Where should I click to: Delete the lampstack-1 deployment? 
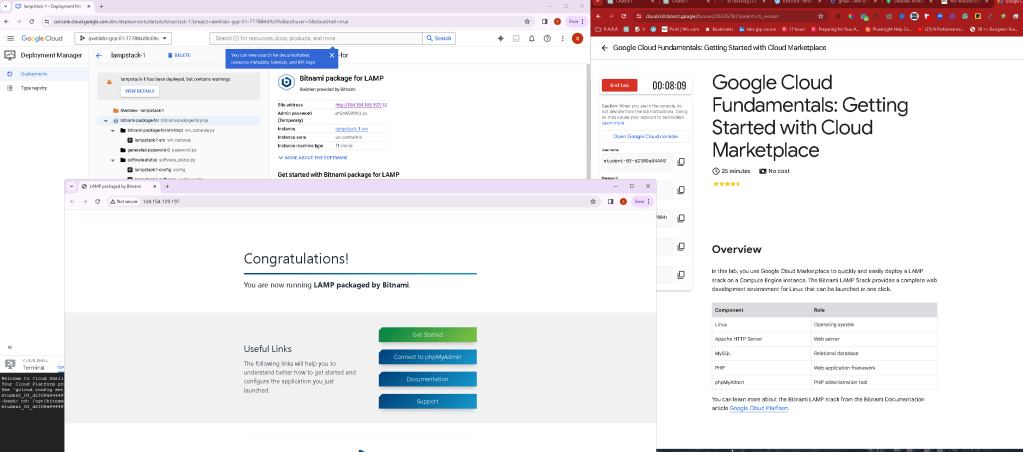coord(179,56)
